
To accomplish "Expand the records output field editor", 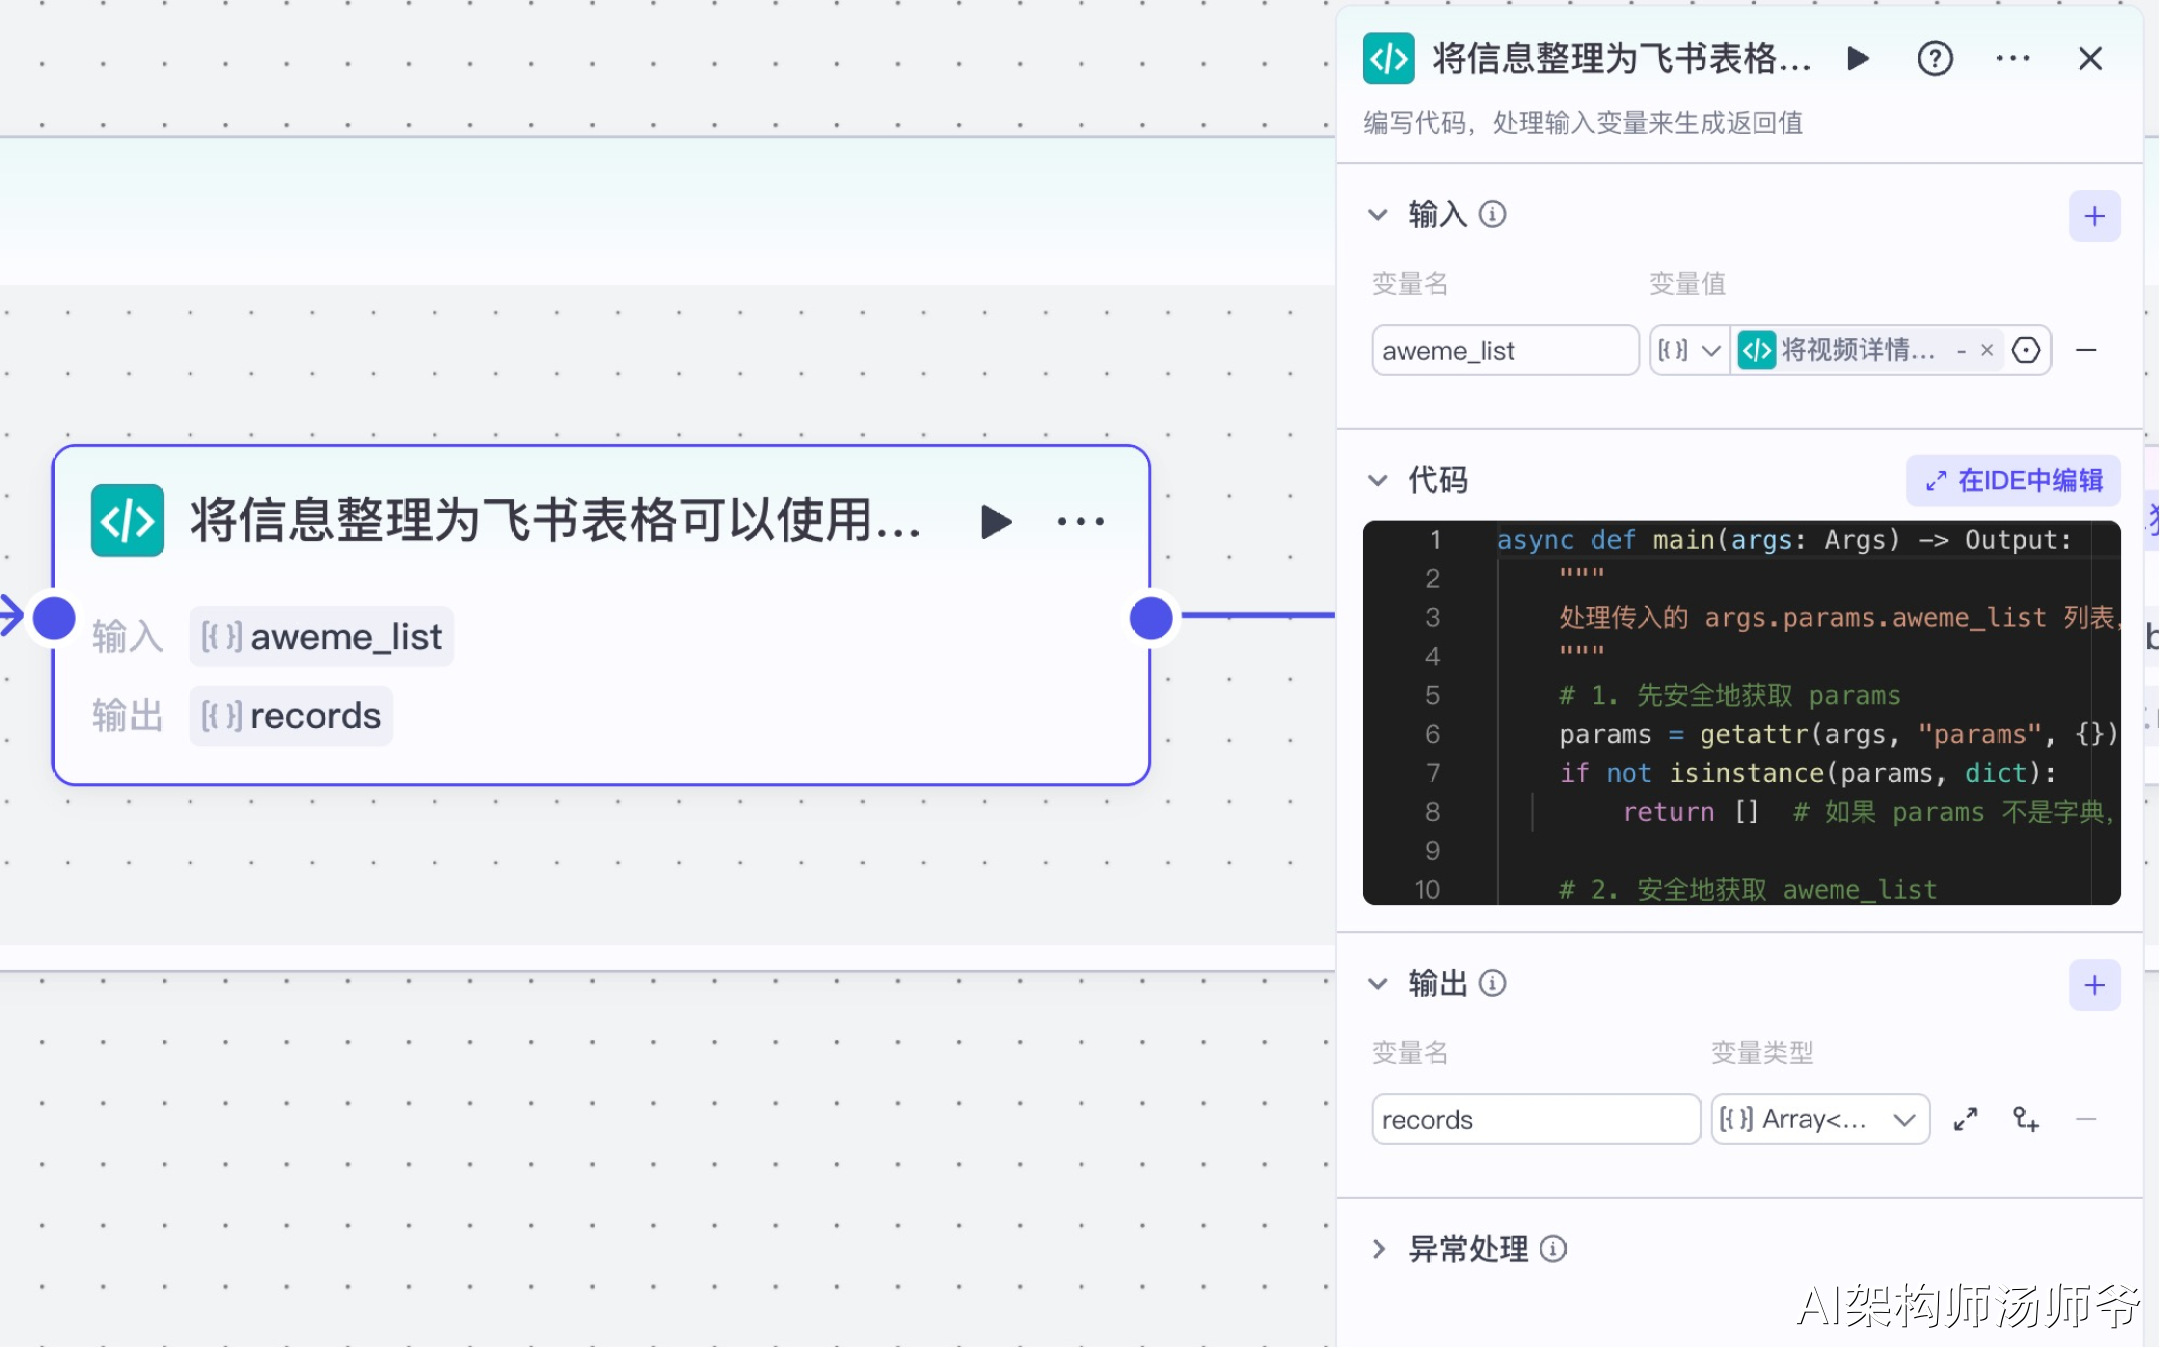I will (x=1965, y=1119).
